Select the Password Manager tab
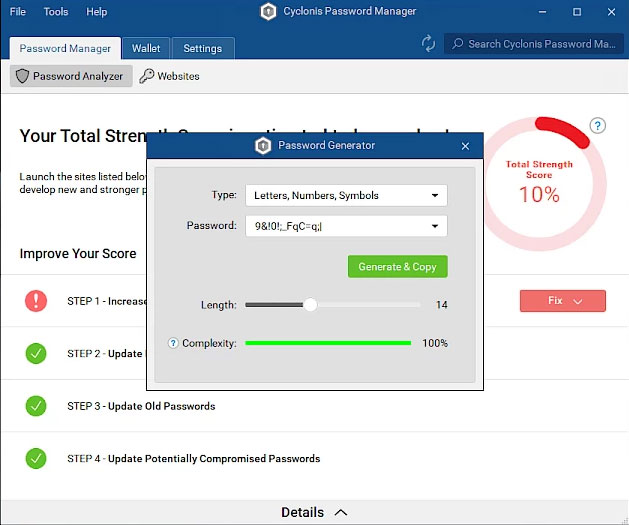629x525 pixels. (x=65, y=49)
